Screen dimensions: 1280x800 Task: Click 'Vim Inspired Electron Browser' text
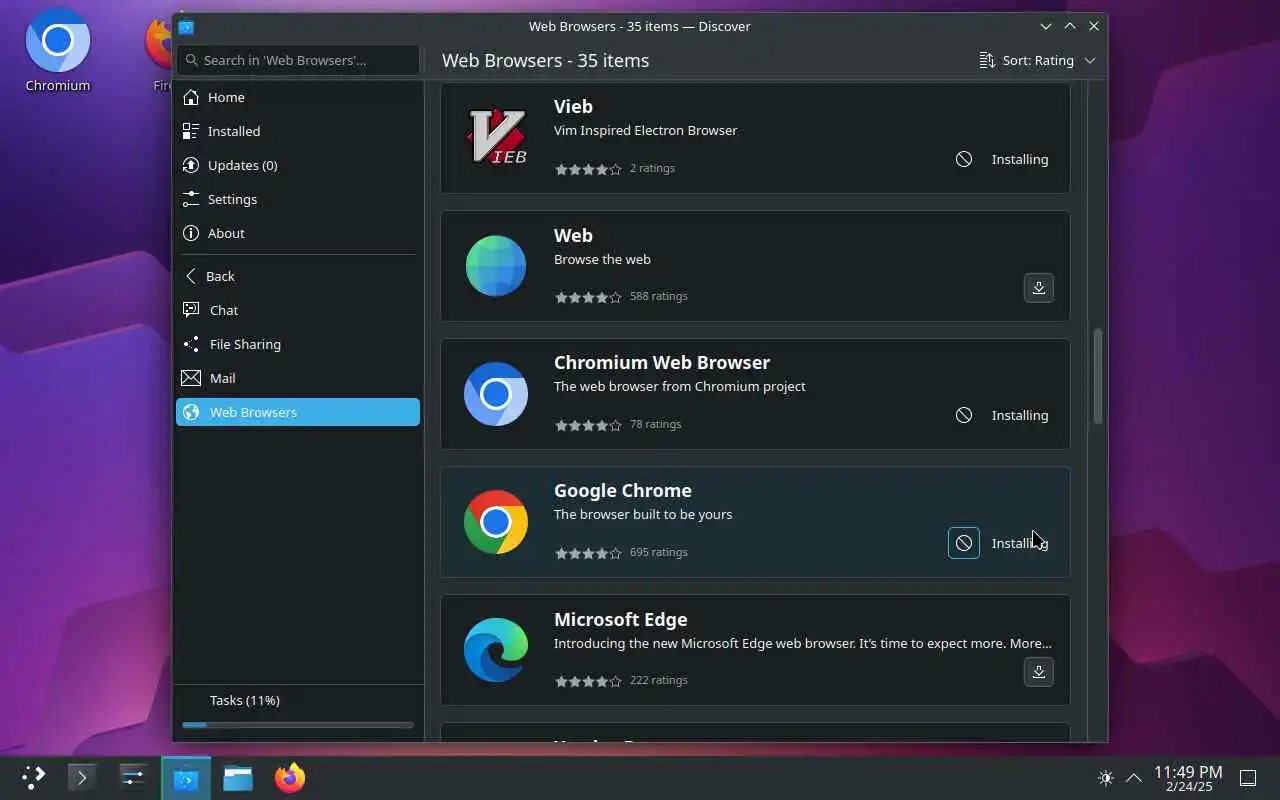coord(645,130)
